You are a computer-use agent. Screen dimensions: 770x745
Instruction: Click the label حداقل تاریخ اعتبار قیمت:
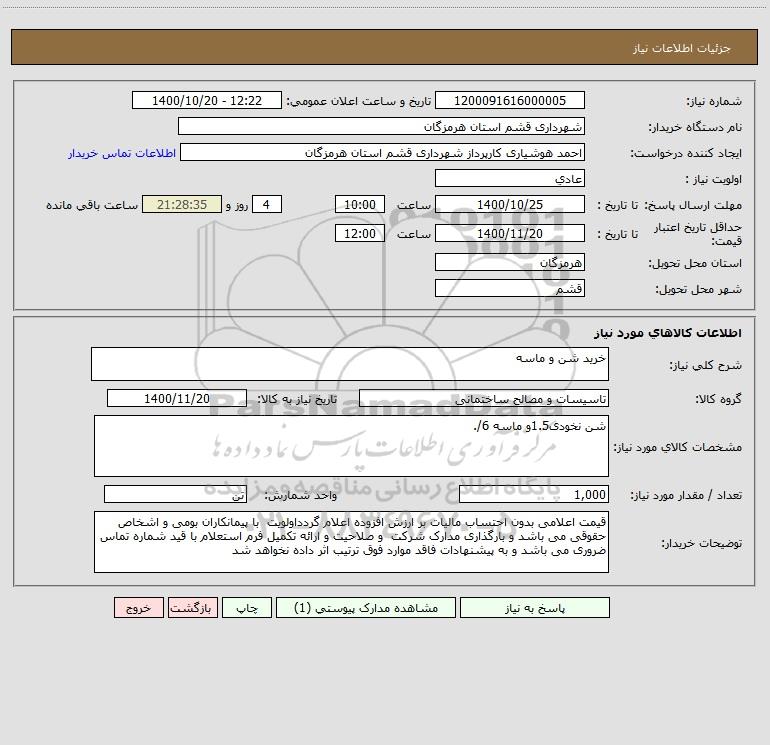[x=697, y=234]
